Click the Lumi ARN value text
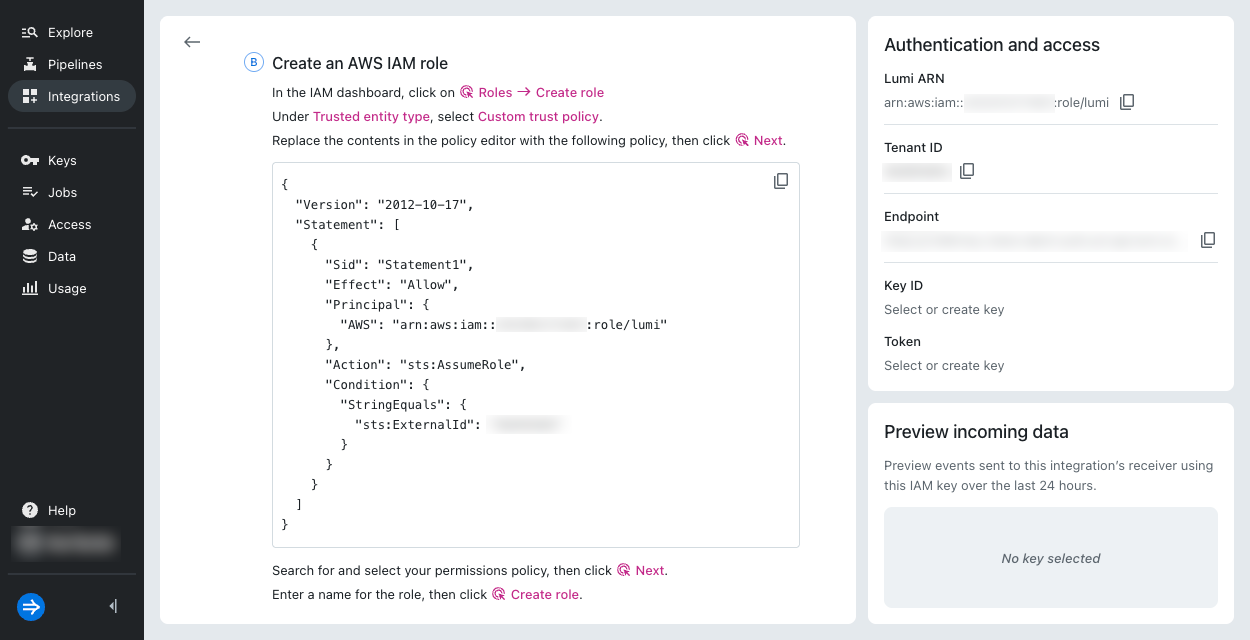Image resolution: width=1250 pixels, height=640 pixels. pyautogui.click(x=996, y=102)
